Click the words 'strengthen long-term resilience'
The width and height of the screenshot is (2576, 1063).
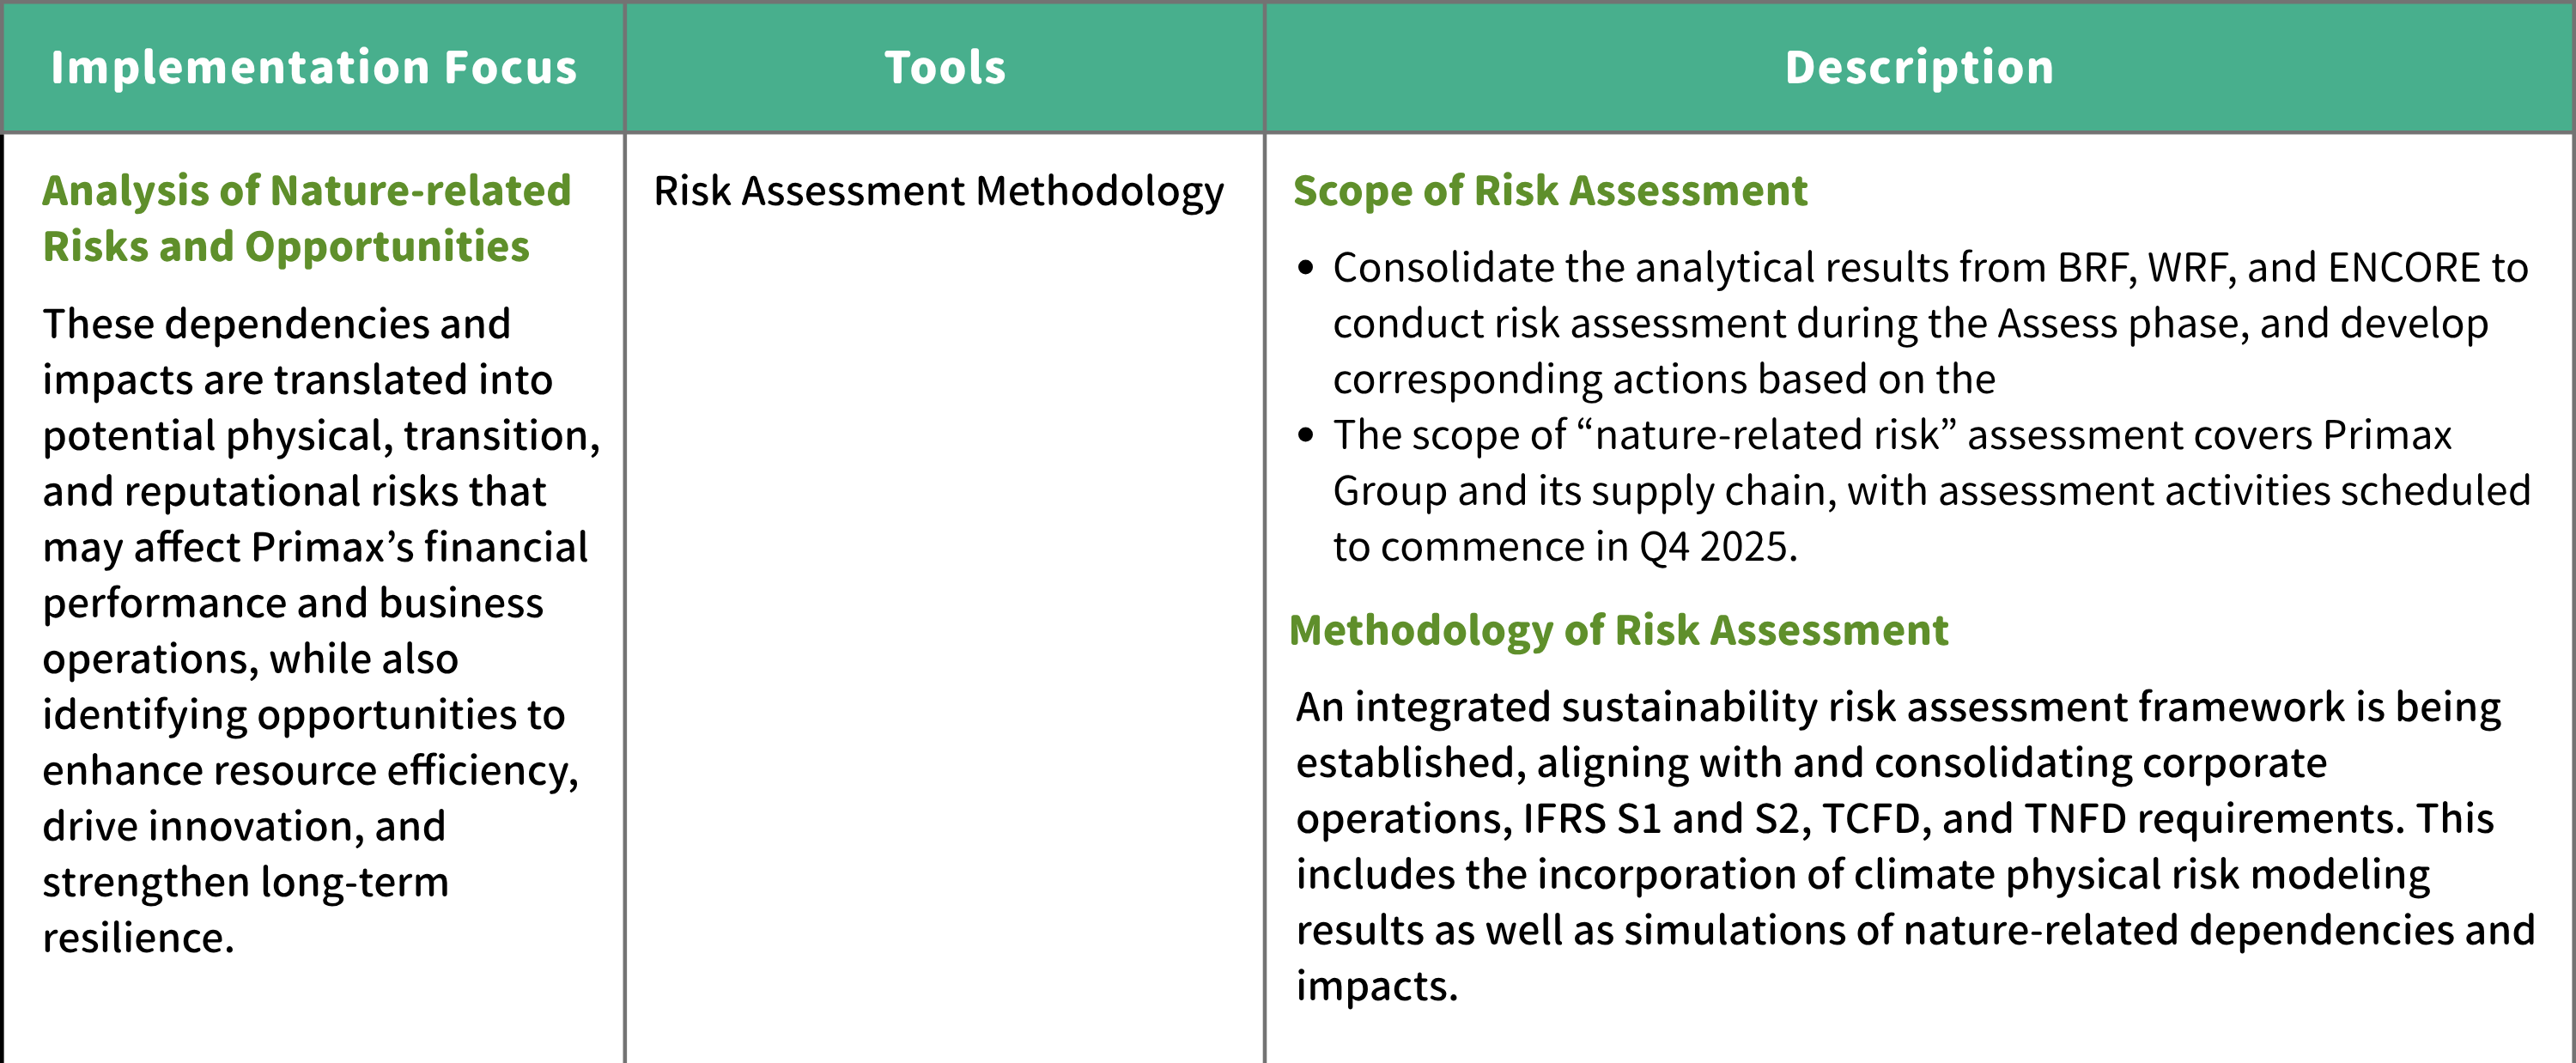coord(245,910)
